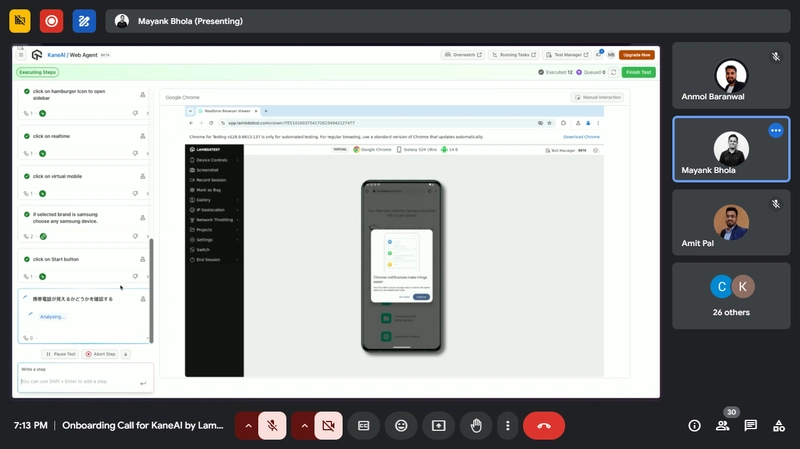Open the blue annotation pen tool

pyautogui.click(x=84, y=21)
